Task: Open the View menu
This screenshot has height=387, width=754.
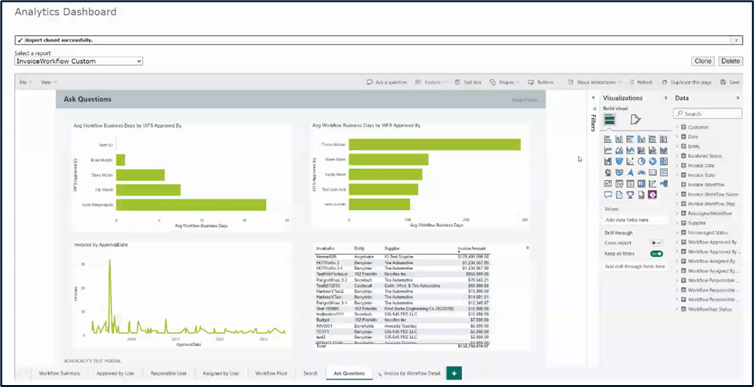Action: coord(49,82)
